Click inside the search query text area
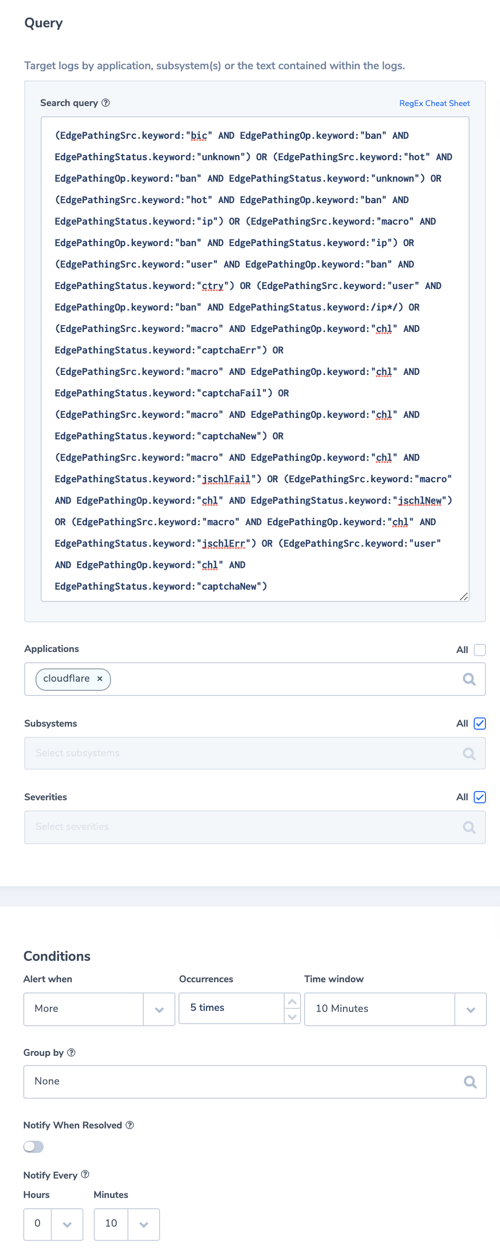The width and height of the screenshot is (500, 1257). click(x=255, y=359)
